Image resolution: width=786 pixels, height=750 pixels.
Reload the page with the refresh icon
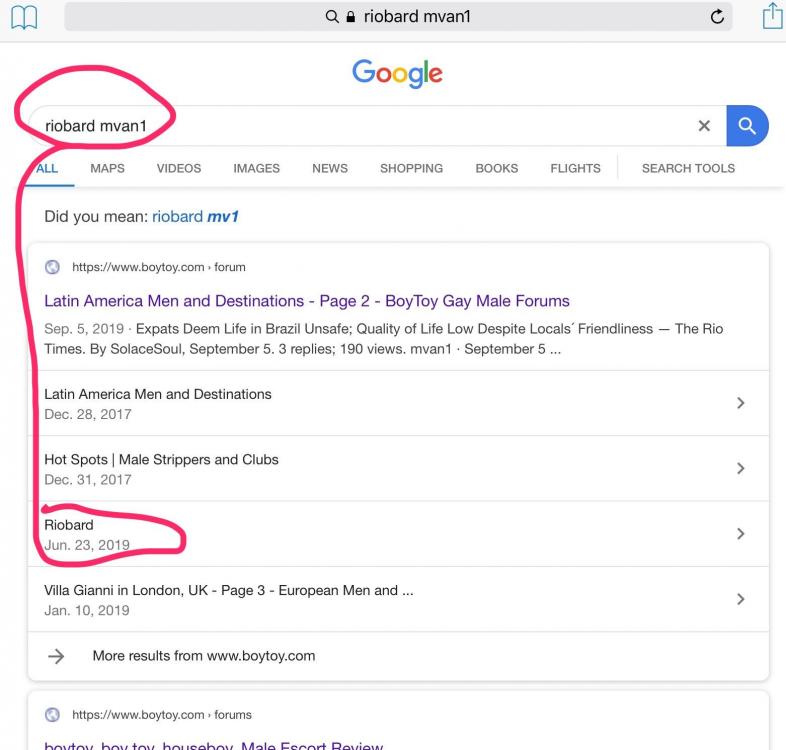point(716,16)
